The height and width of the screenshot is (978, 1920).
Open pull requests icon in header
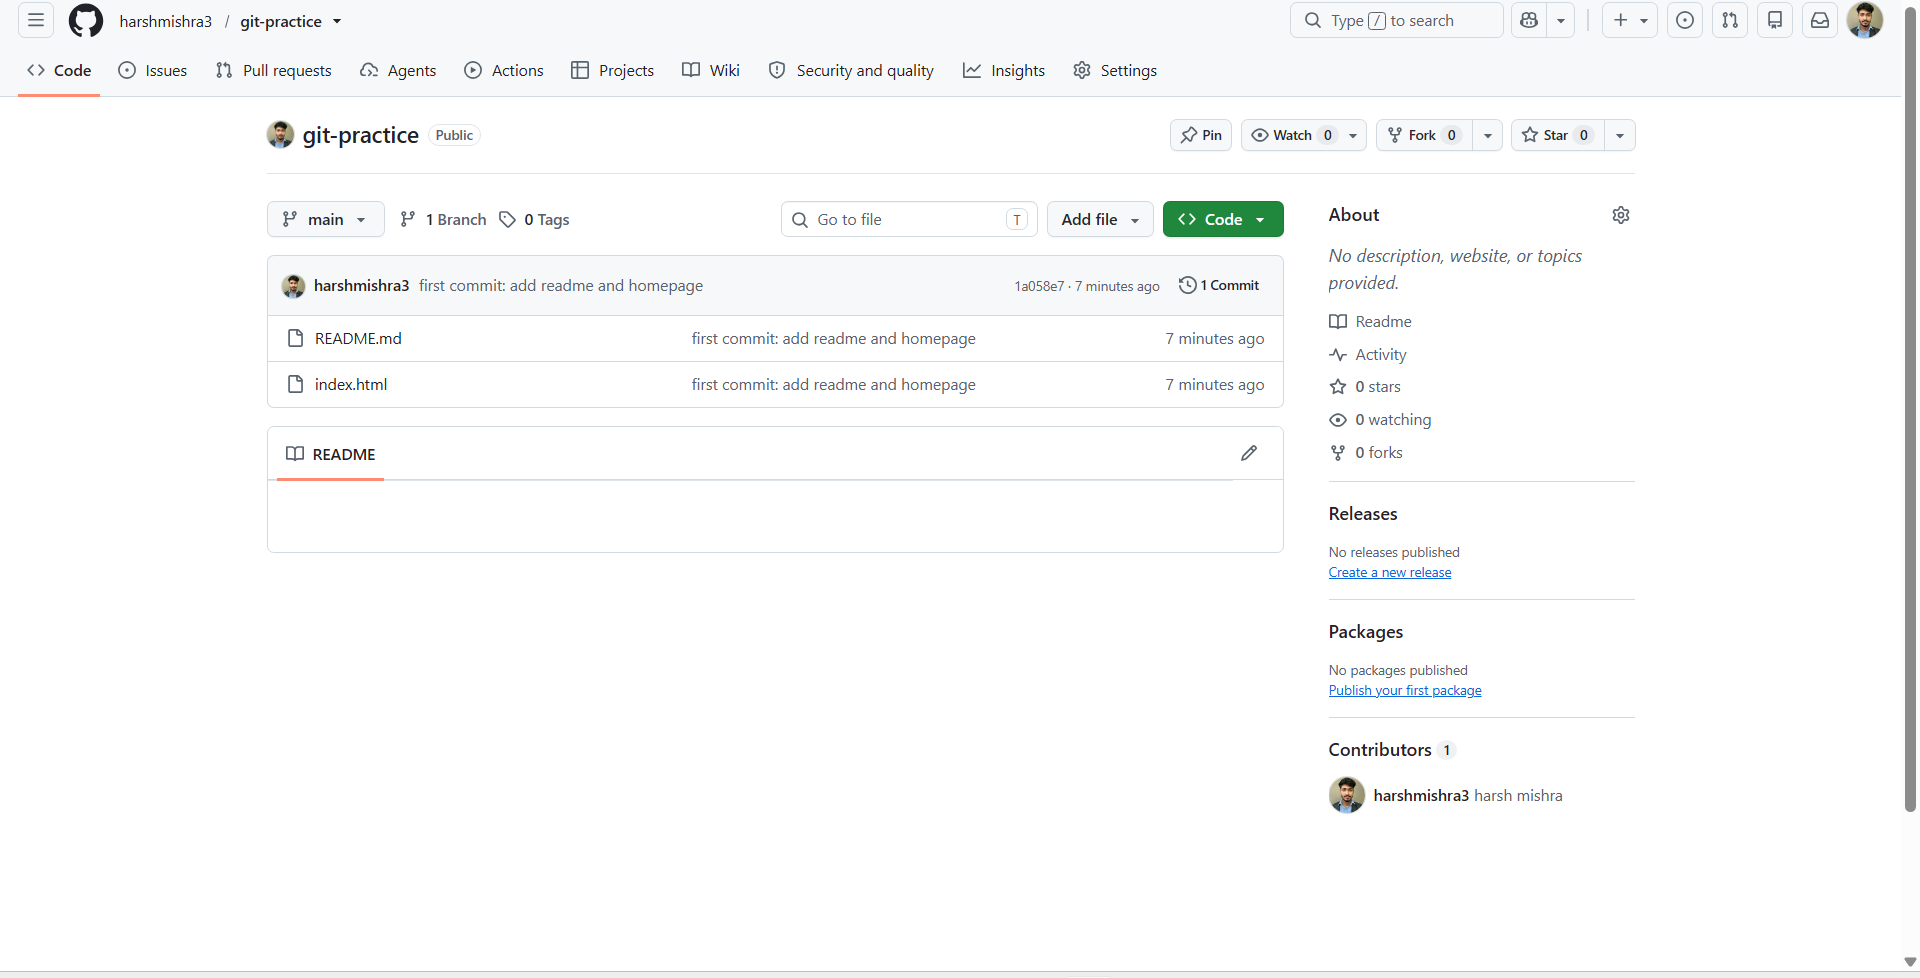[x=1730, y=20]
